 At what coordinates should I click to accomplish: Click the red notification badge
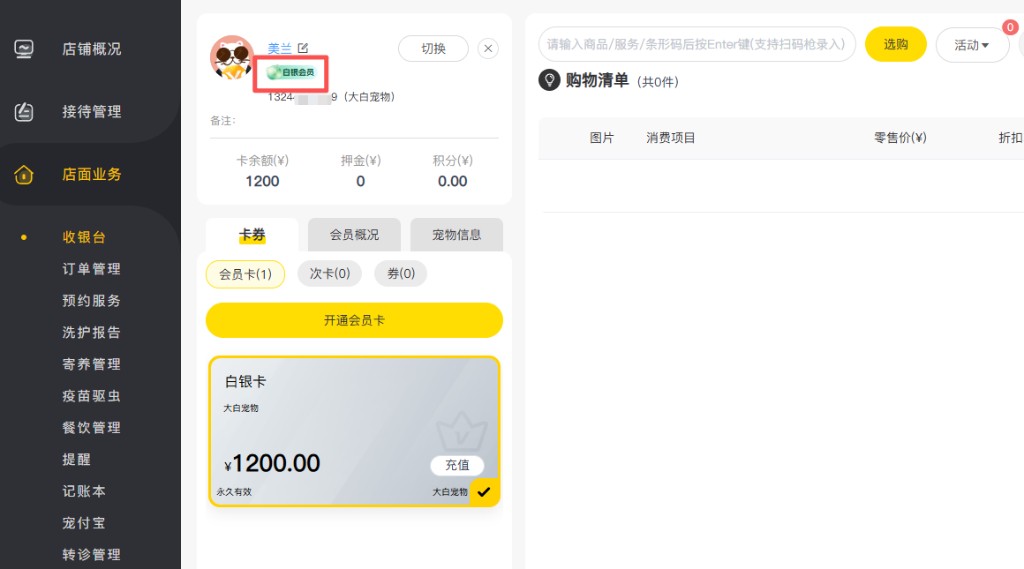pos(1010,27)
